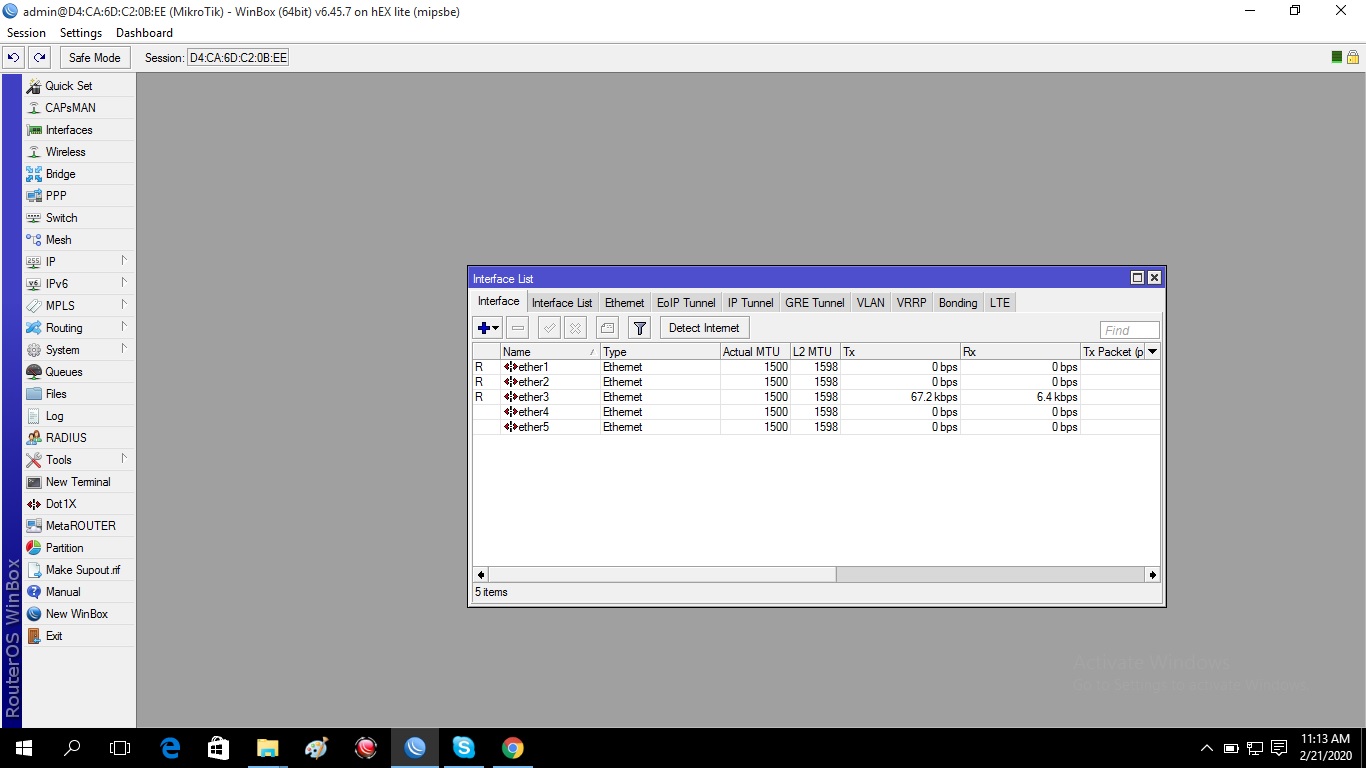The height and width of the screenshot is (768, 1366).
Task: Open Dot1X in sidebar
Action: (x=78, y=504)
